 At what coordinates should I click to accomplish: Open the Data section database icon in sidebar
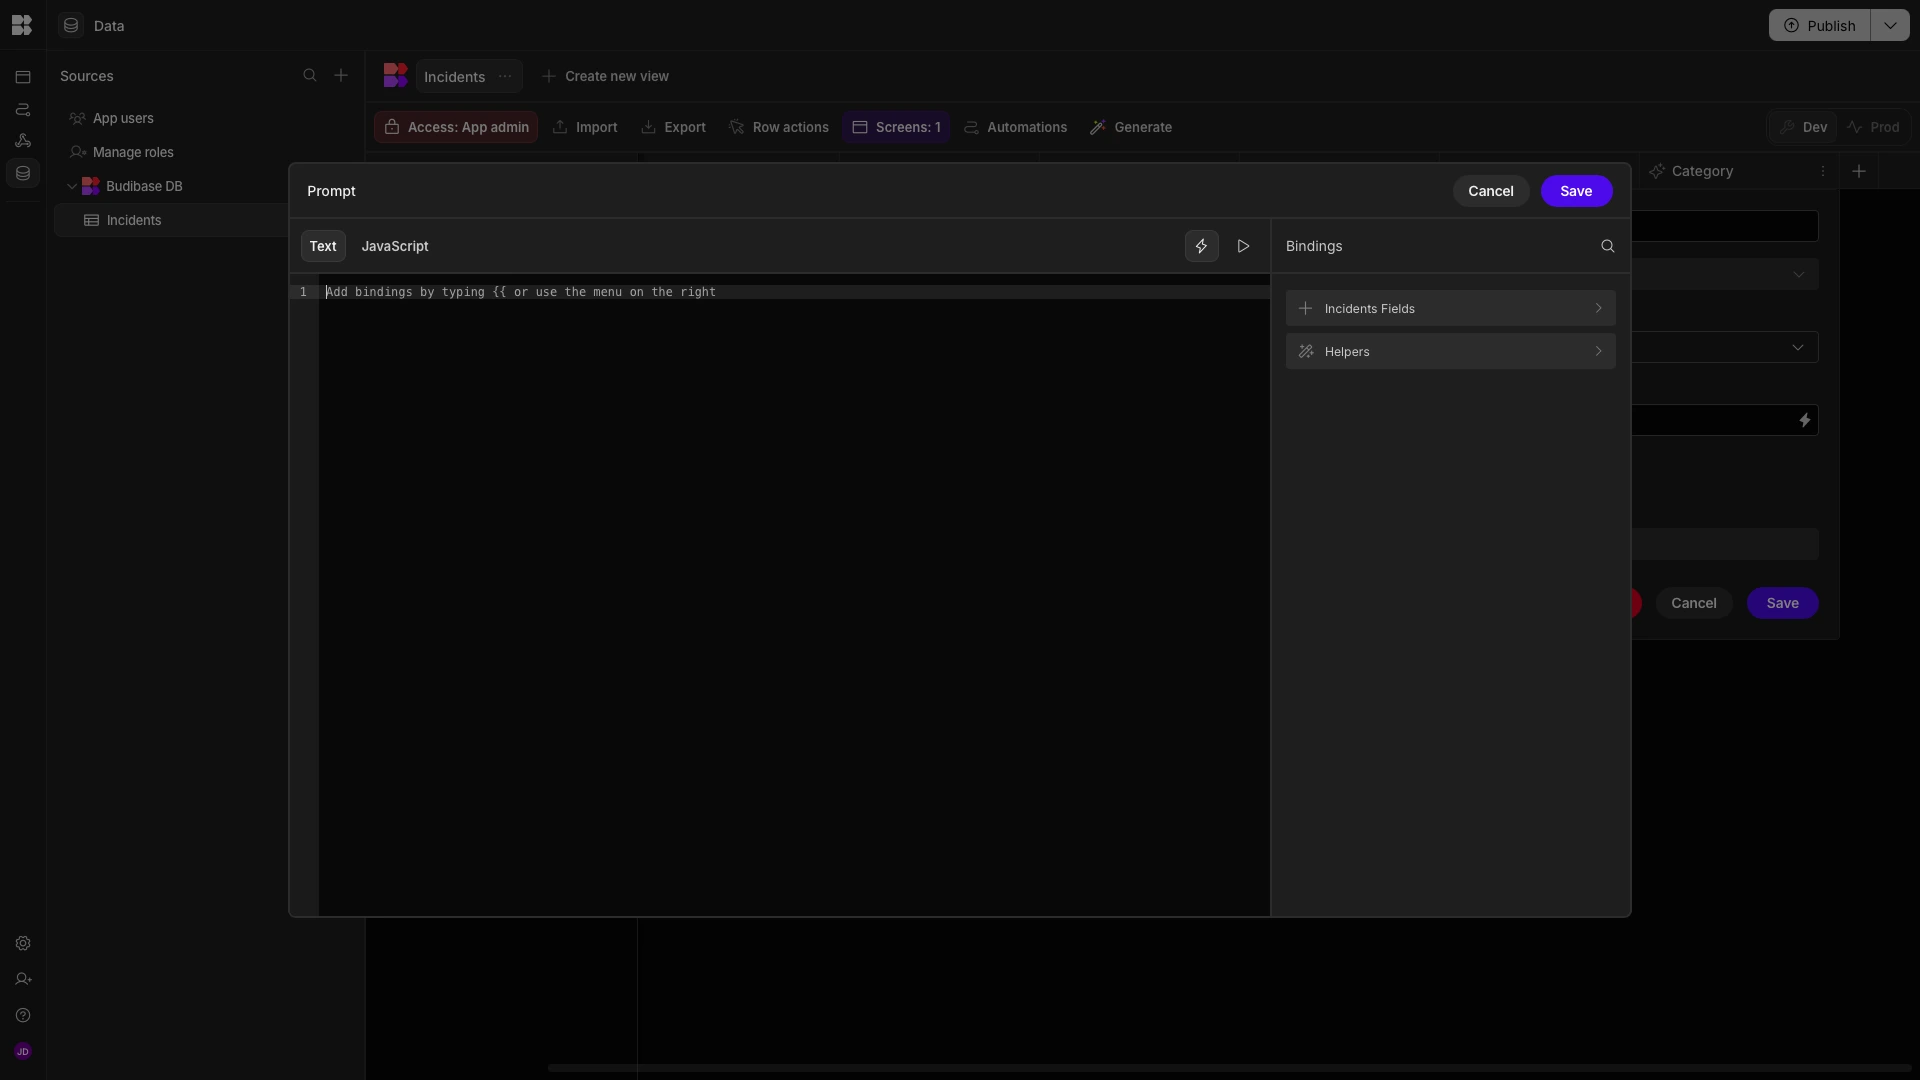(x=23, y=173)
